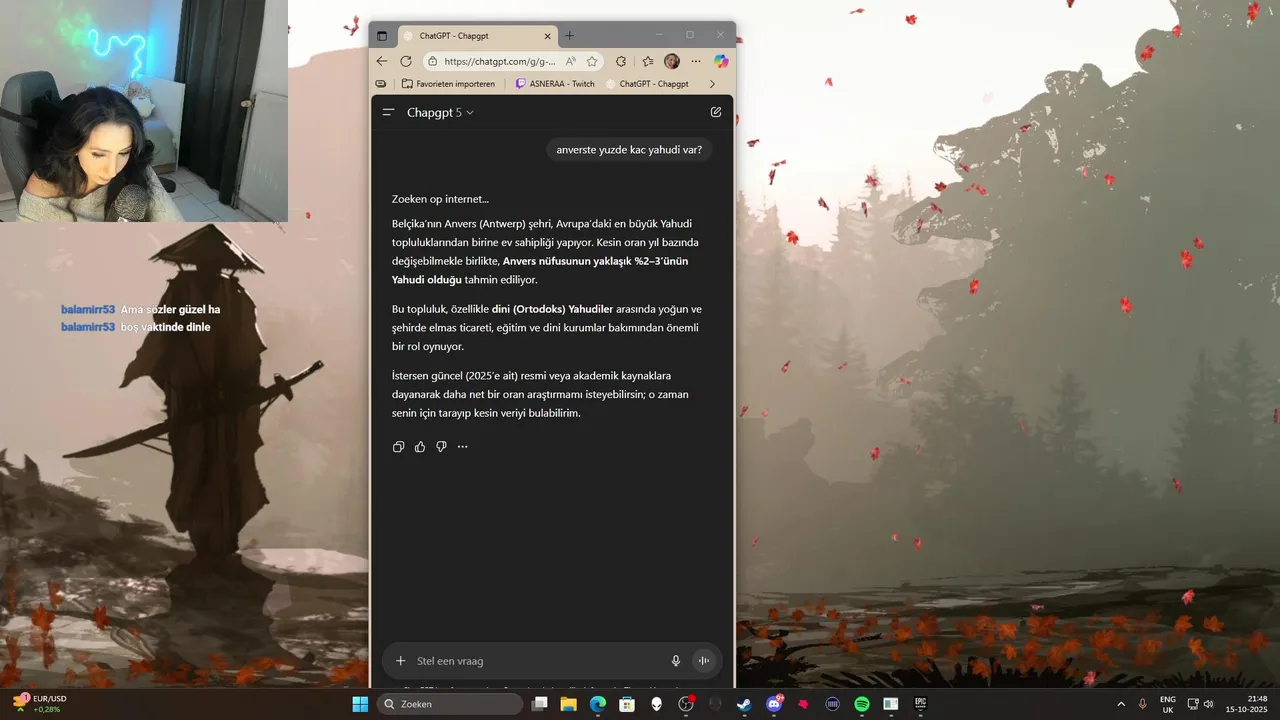Add this page to favorites

click(592, 61)
